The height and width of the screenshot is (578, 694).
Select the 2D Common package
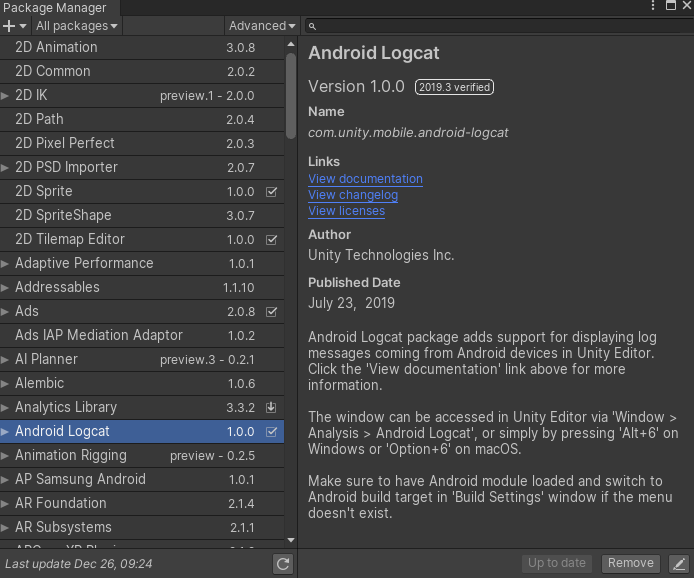point(142,71)
